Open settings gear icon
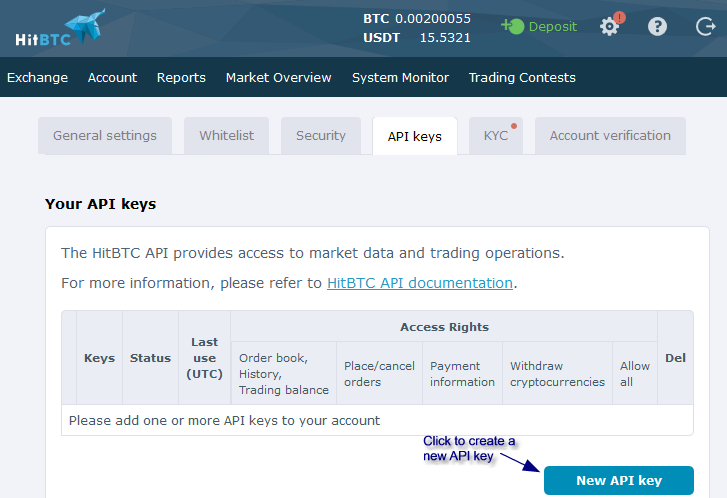The width and height of the screenshot is (727, 498). [x=609, y=27]
